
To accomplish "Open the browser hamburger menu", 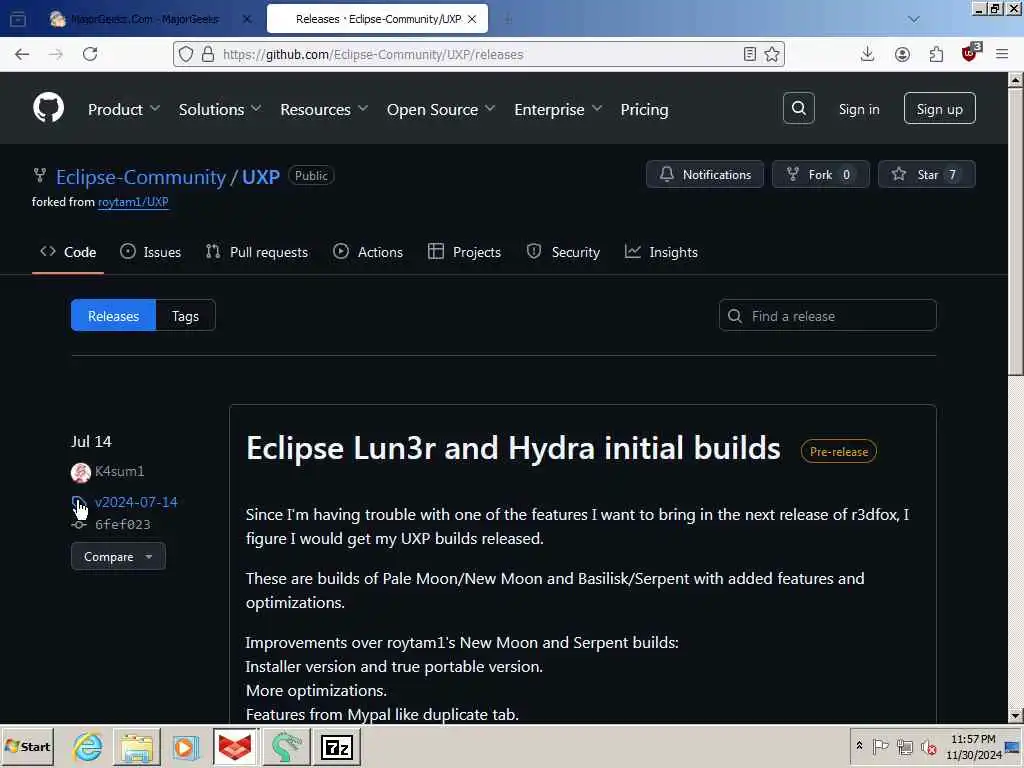I will (x=1002, y=54).
